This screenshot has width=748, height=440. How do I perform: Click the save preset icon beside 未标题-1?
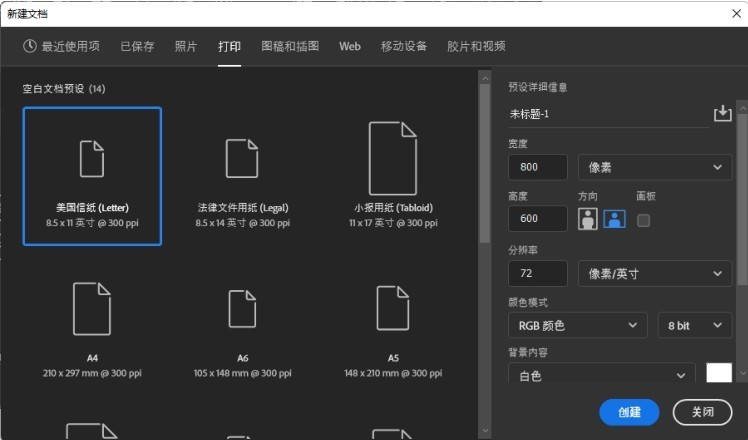pos(722,114)
